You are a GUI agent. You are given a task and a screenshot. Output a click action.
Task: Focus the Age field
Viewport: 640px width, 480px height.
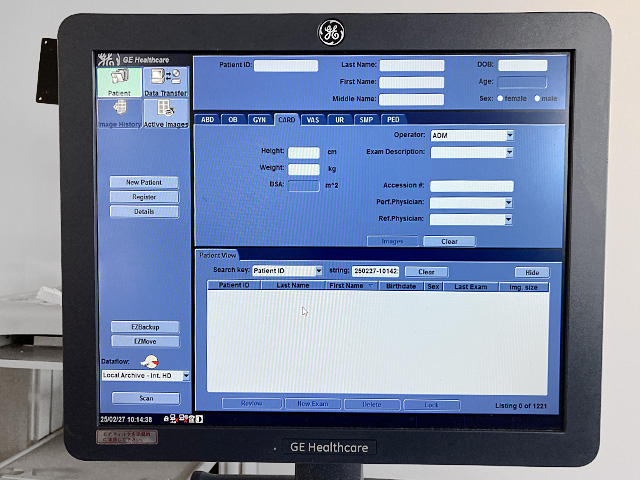tap(522, 82)
